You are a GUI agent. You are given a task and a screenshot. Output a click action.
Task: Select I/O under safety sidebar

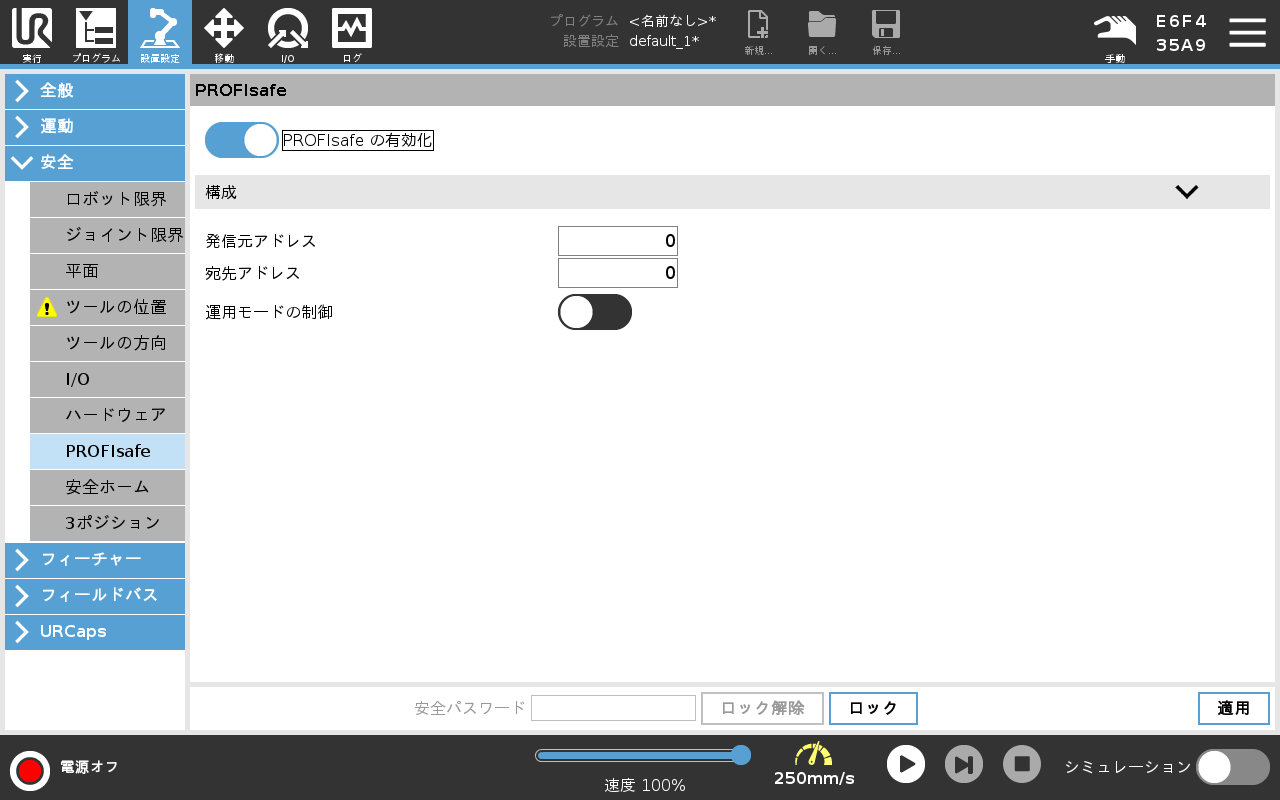point(107,379)
